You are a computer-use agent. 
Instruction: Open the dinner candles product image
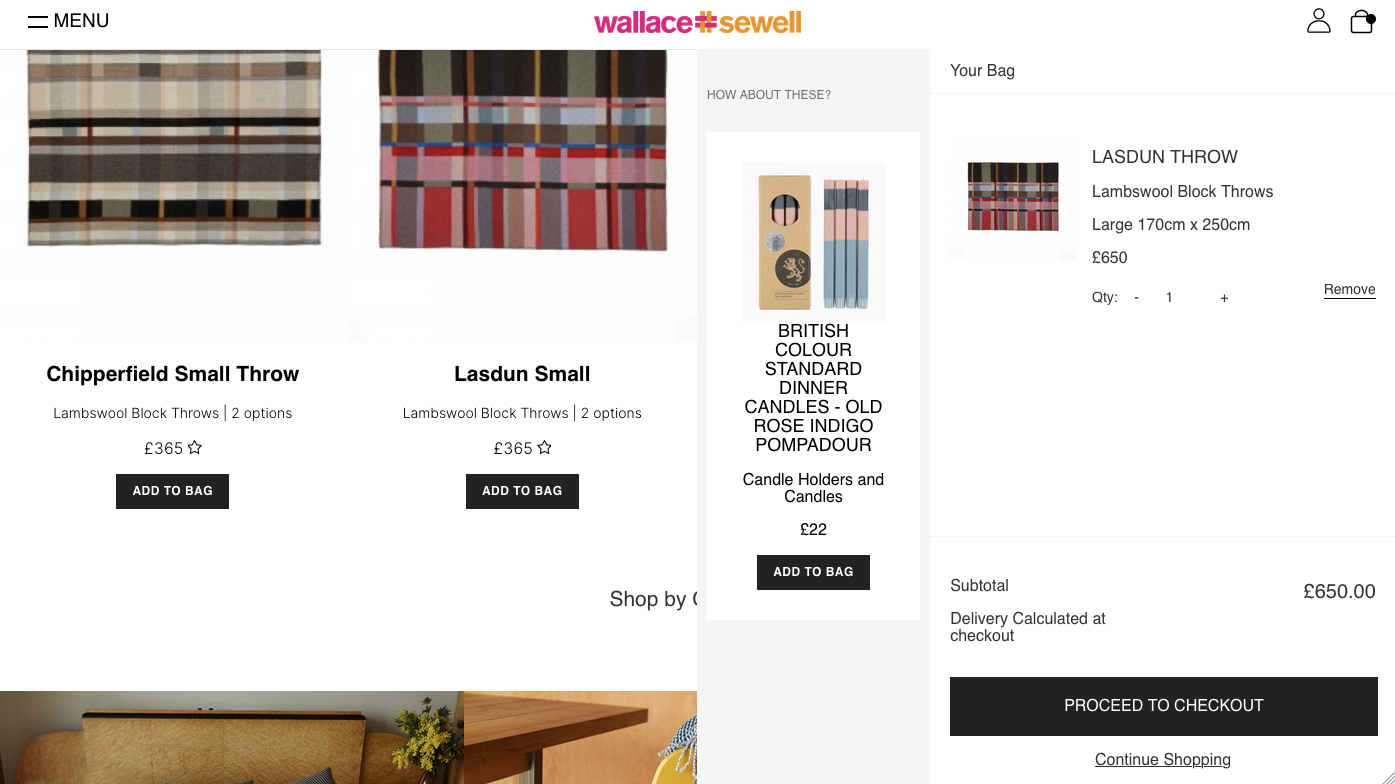(813, 242)
